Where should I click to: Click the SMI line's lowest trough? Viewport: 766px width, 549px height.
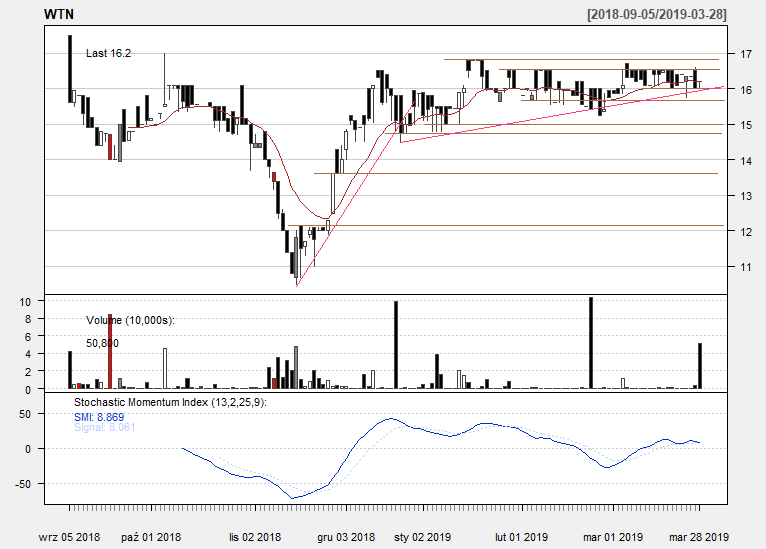coord(293,498)
